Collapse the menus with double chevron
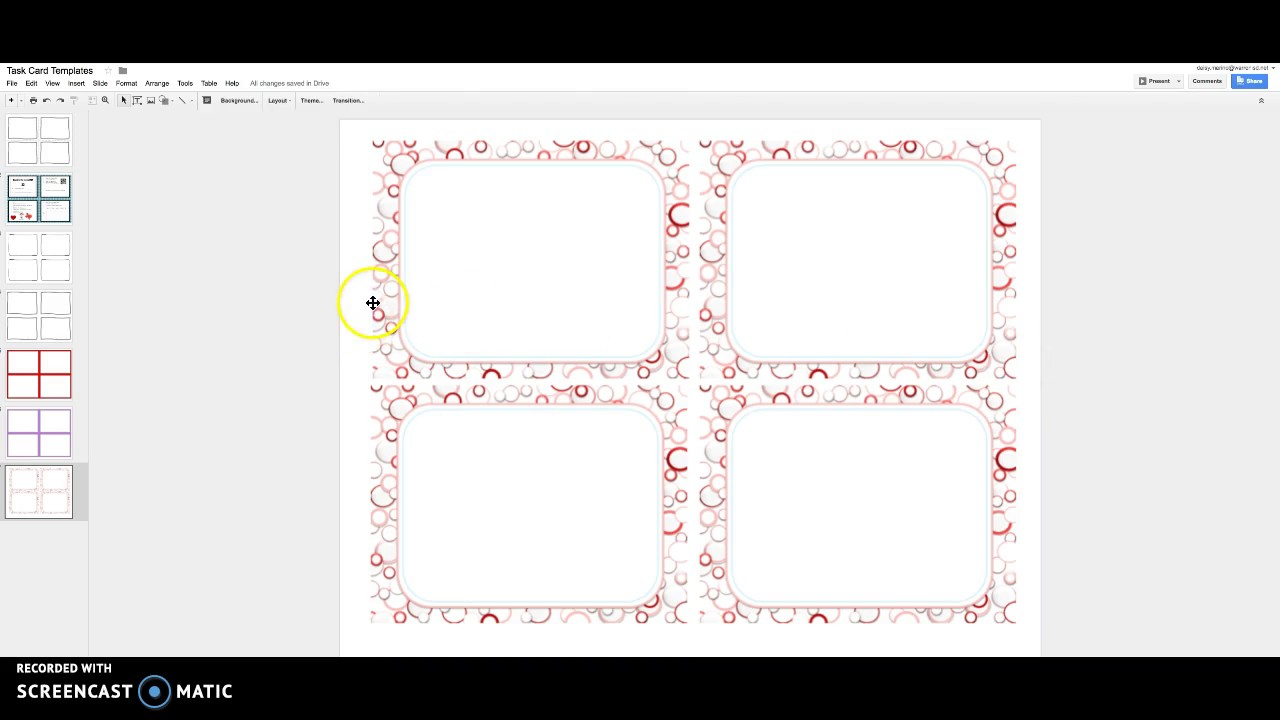The width and height of the screenshot is (1280, 720). (x=1261, y=100)
